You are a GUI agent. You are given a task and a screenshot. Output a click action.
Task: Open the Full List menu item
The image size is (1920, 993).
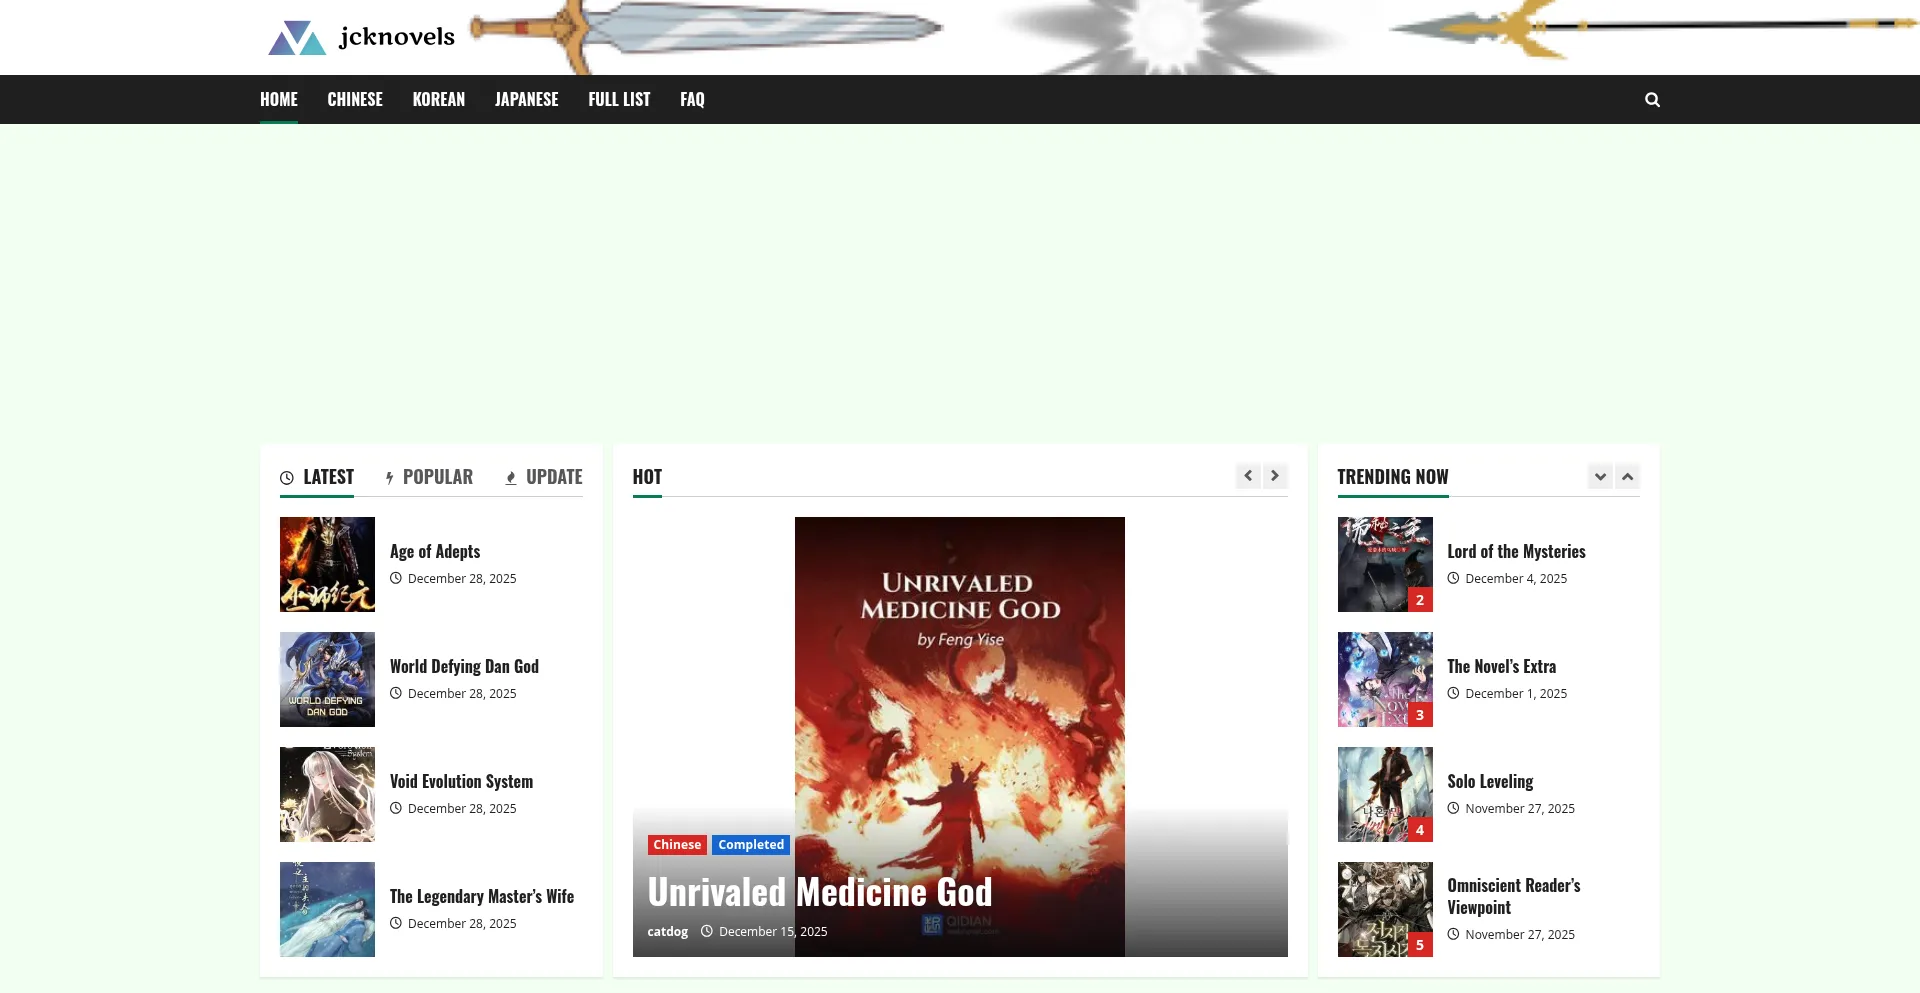pos(619,99)
